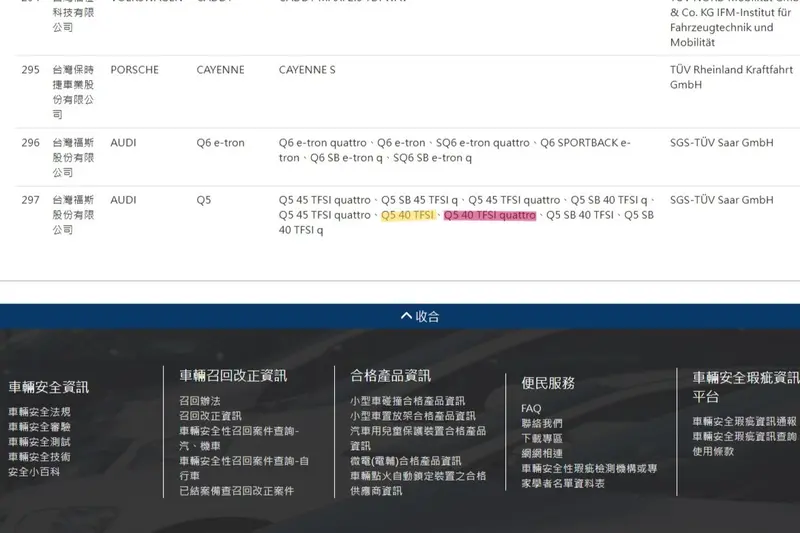Open 車輛點火自動鎖定裝置之合格供應商資訊 link

tap(418, 483)
